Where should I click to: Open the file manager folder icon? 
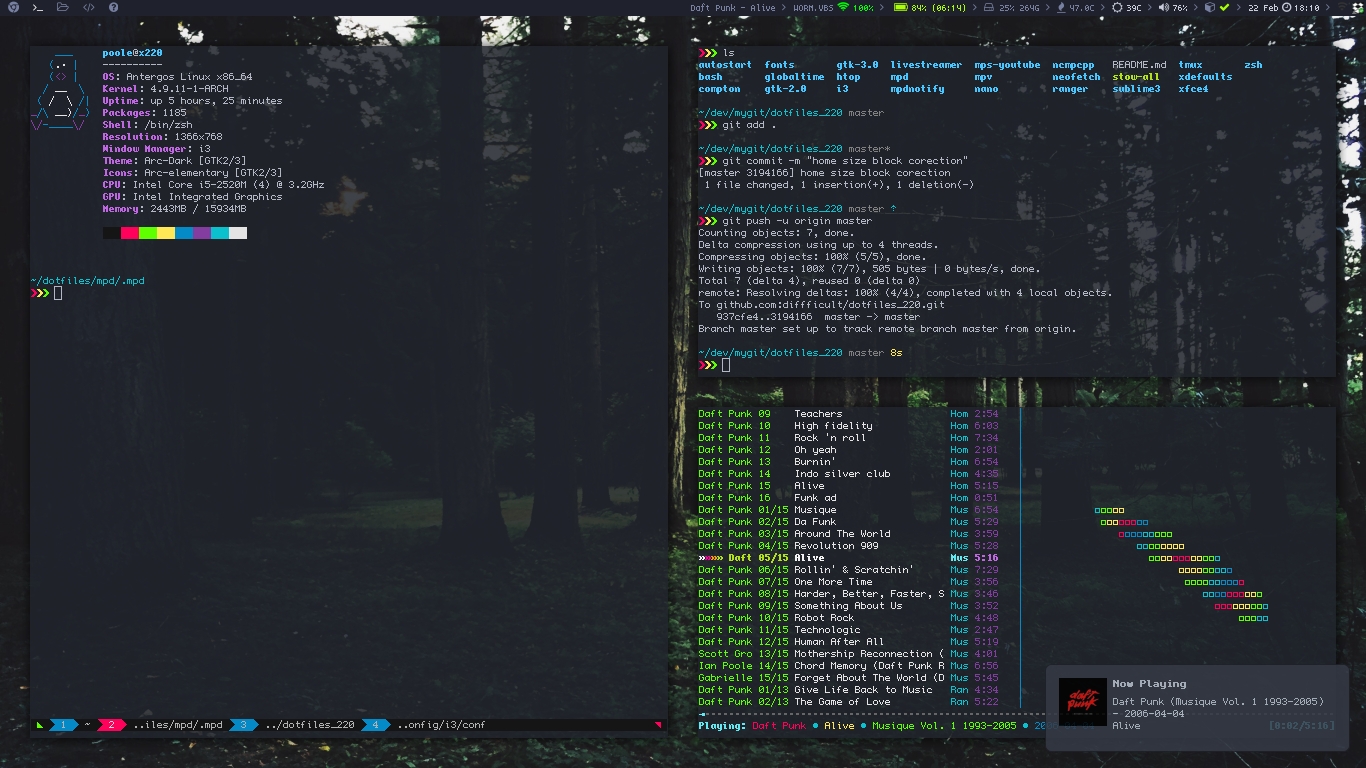click(63, 7)
